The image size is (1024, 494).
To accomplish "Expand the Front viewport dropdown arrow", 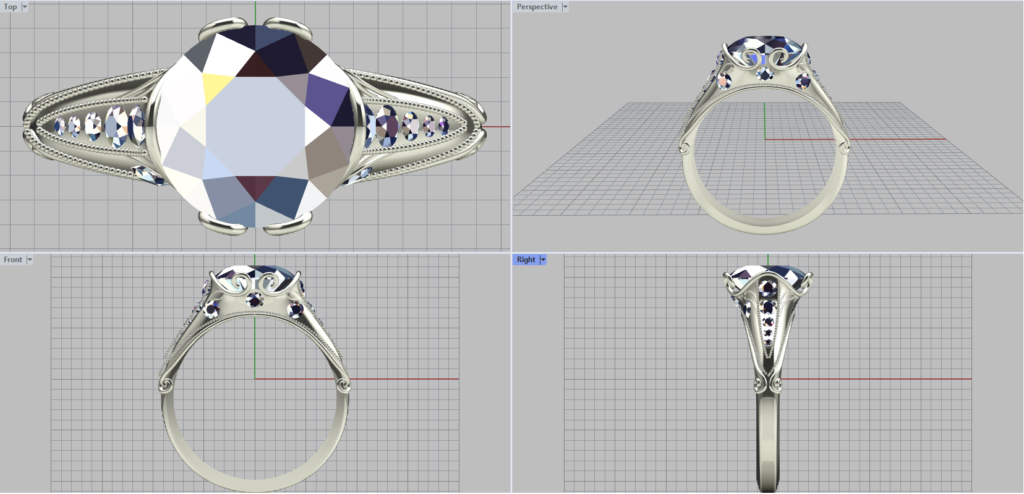I will (x=30, y=260).
